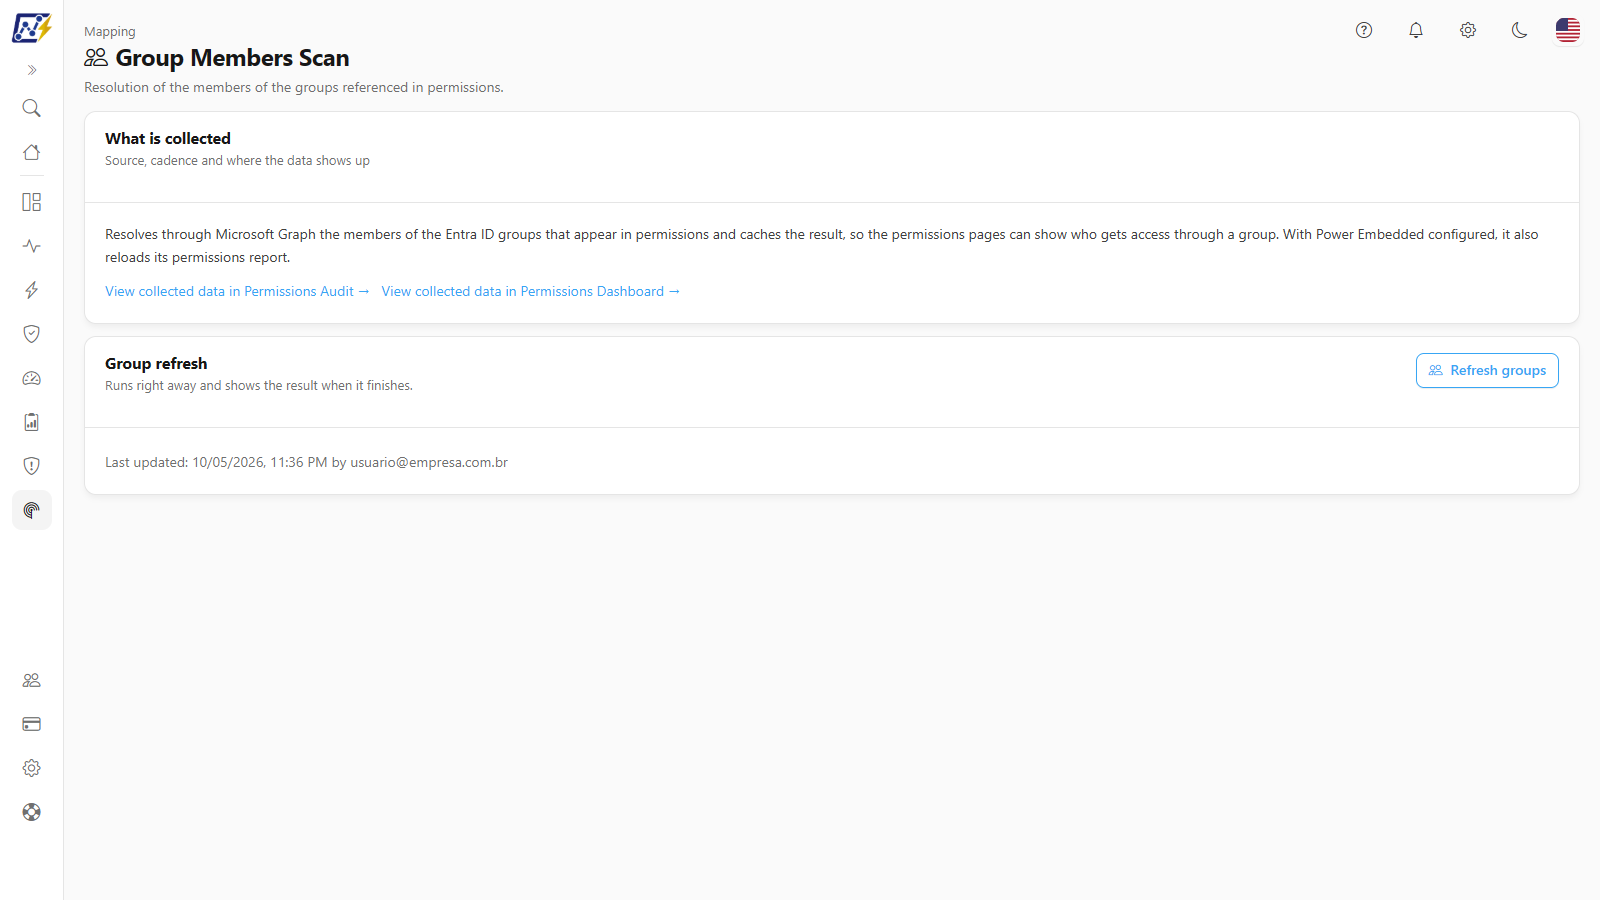Click the Mapping breadcrumb label
Viewport: 1600px width, 900px height.
coord(110,32)
